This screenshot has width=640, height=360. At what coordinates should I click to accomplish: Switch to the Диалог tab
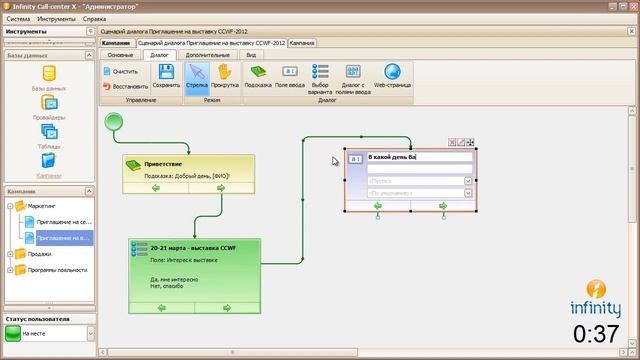(159, 55)
